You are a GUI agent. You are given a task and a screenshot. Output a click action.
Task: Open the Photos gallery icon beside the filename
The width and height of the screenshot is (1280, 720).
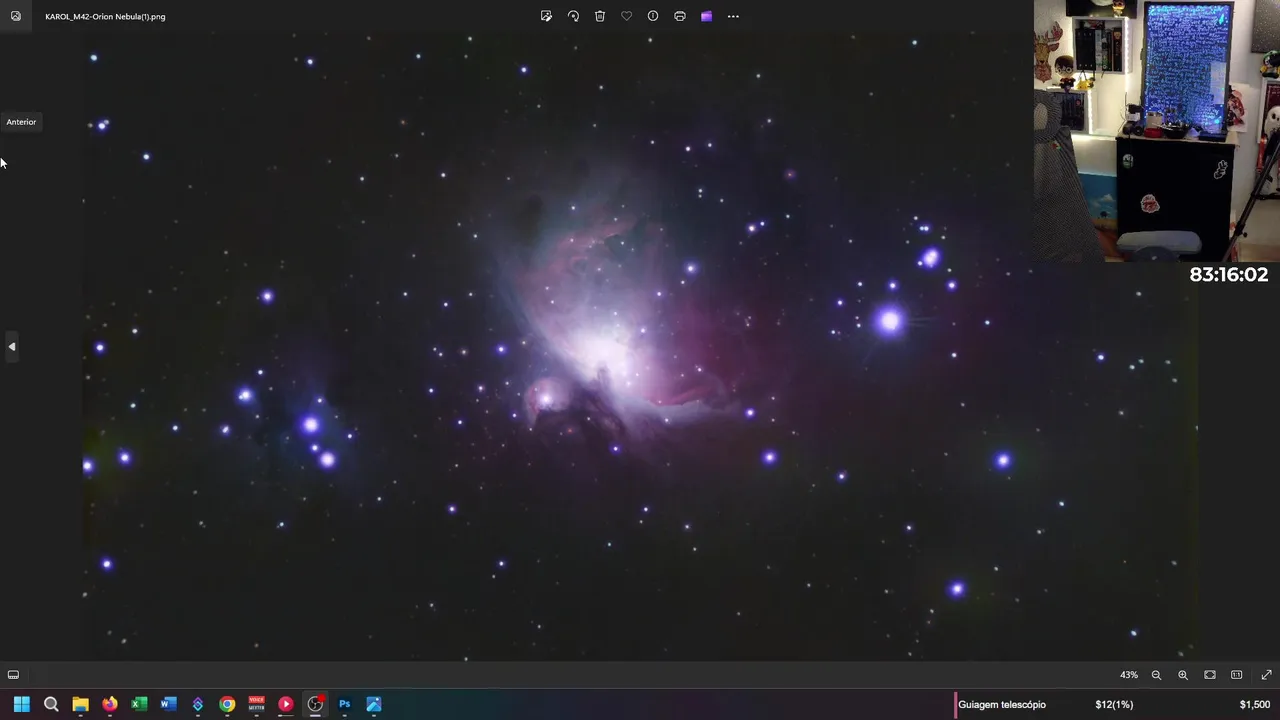click(15, 16)
